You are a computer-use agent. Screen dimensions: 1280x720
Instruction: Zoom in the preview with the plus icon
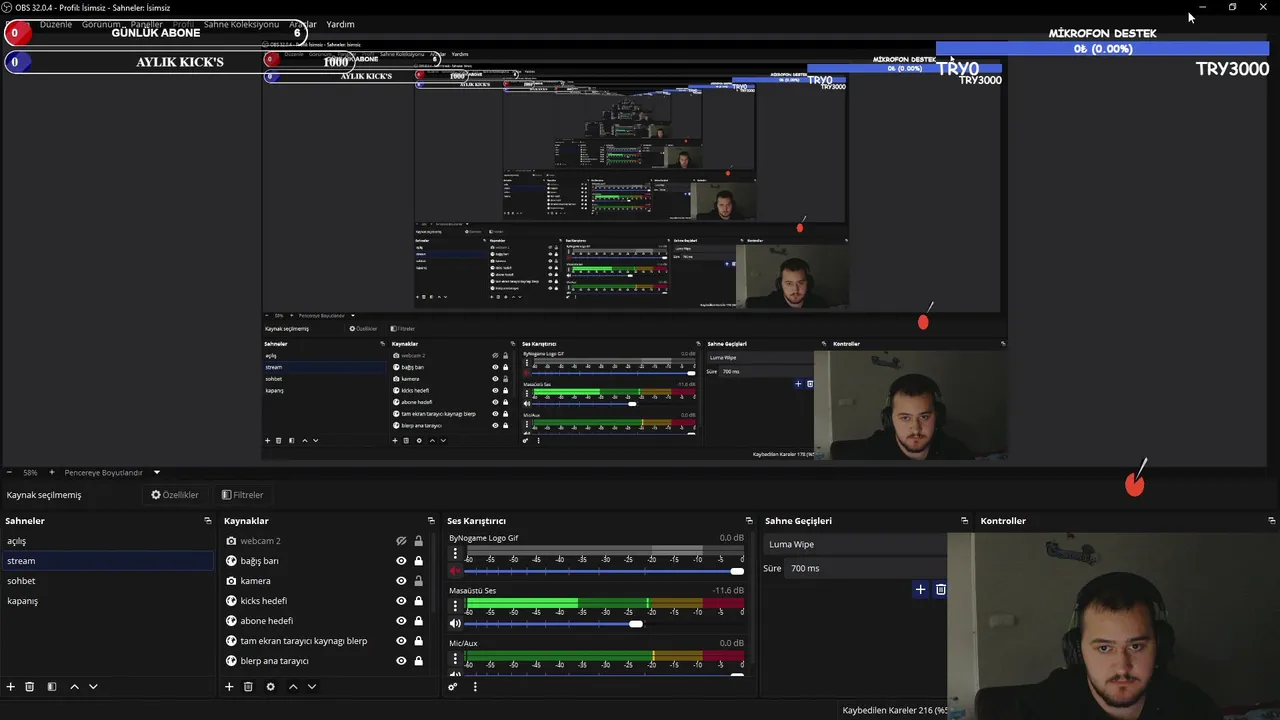click(x=52, y=472)
